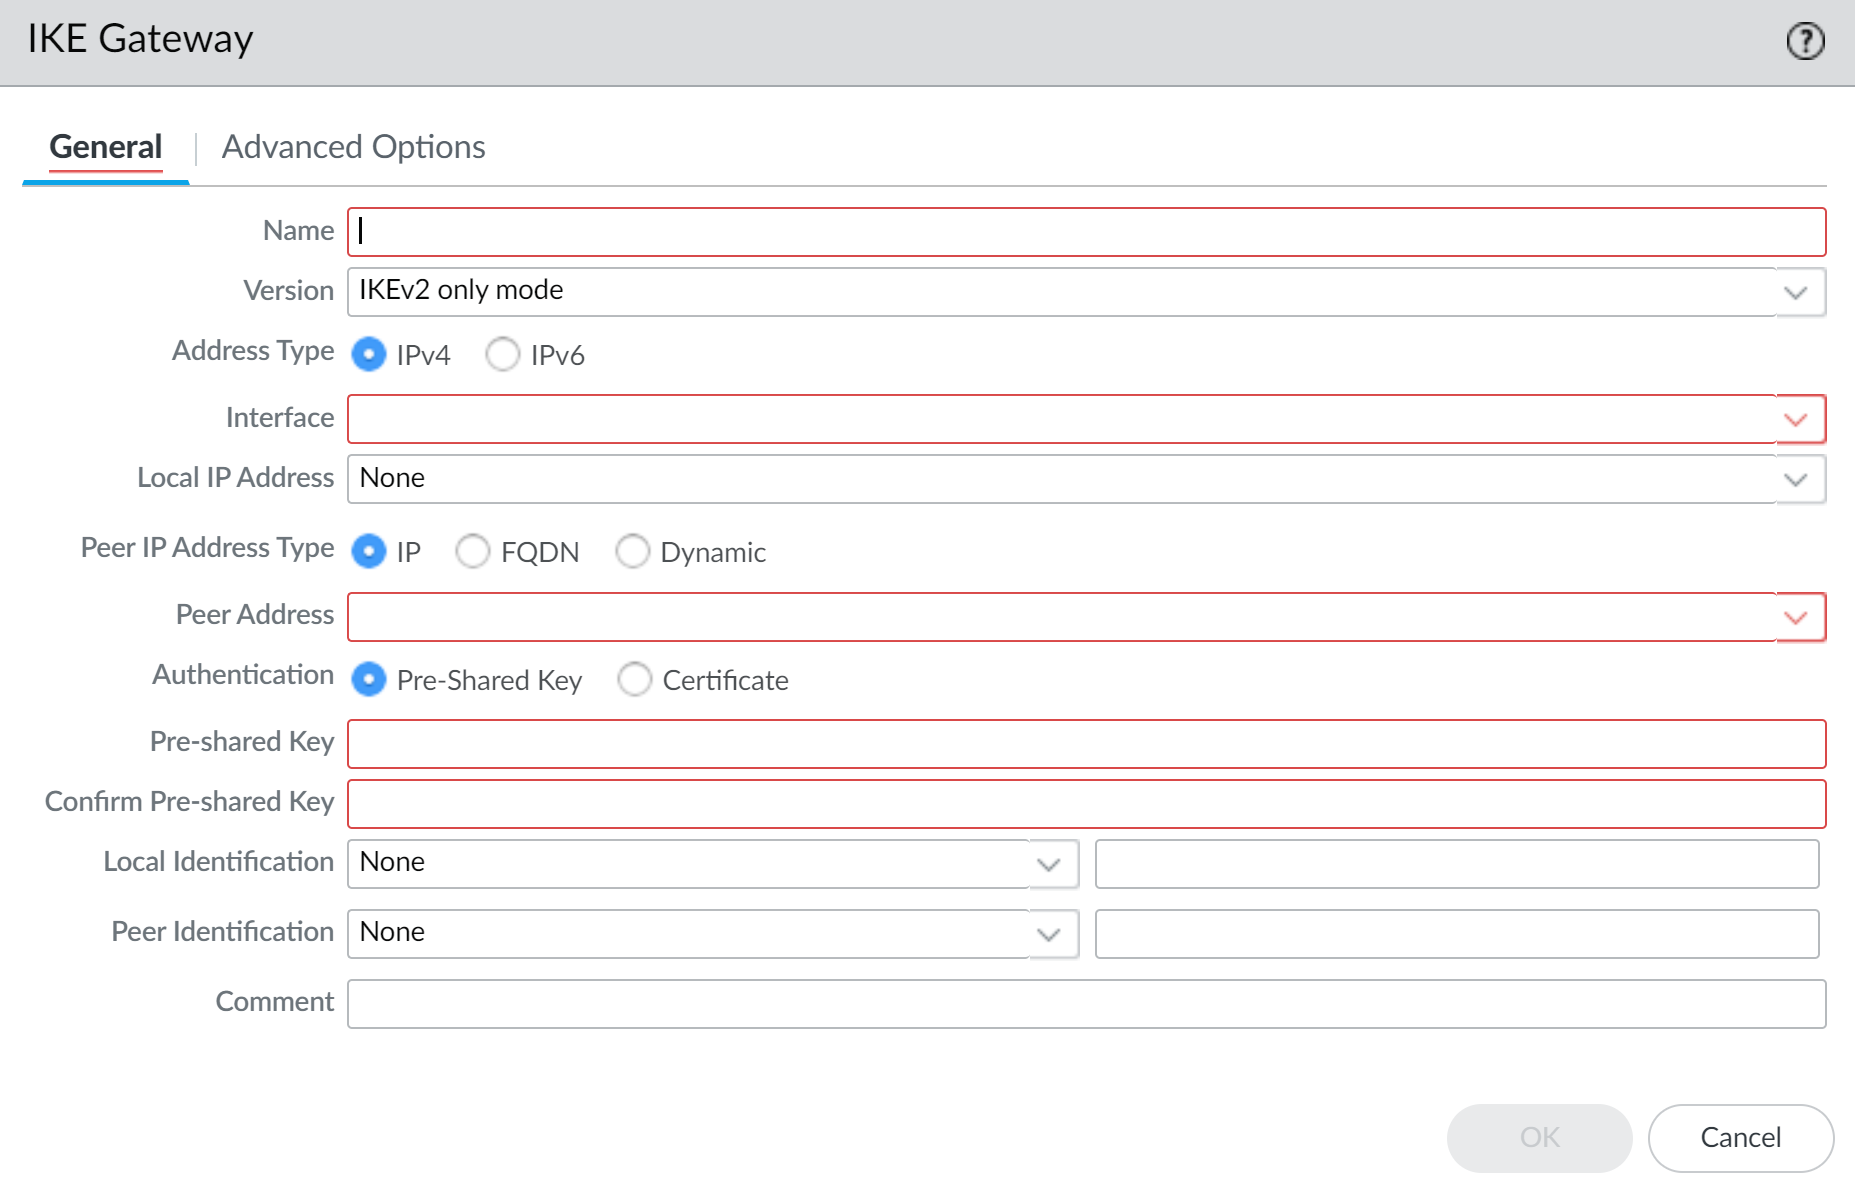Expand the Peer Identification type dropdown
This screenshot has height=1202, width=1855.
point(1048,934)
